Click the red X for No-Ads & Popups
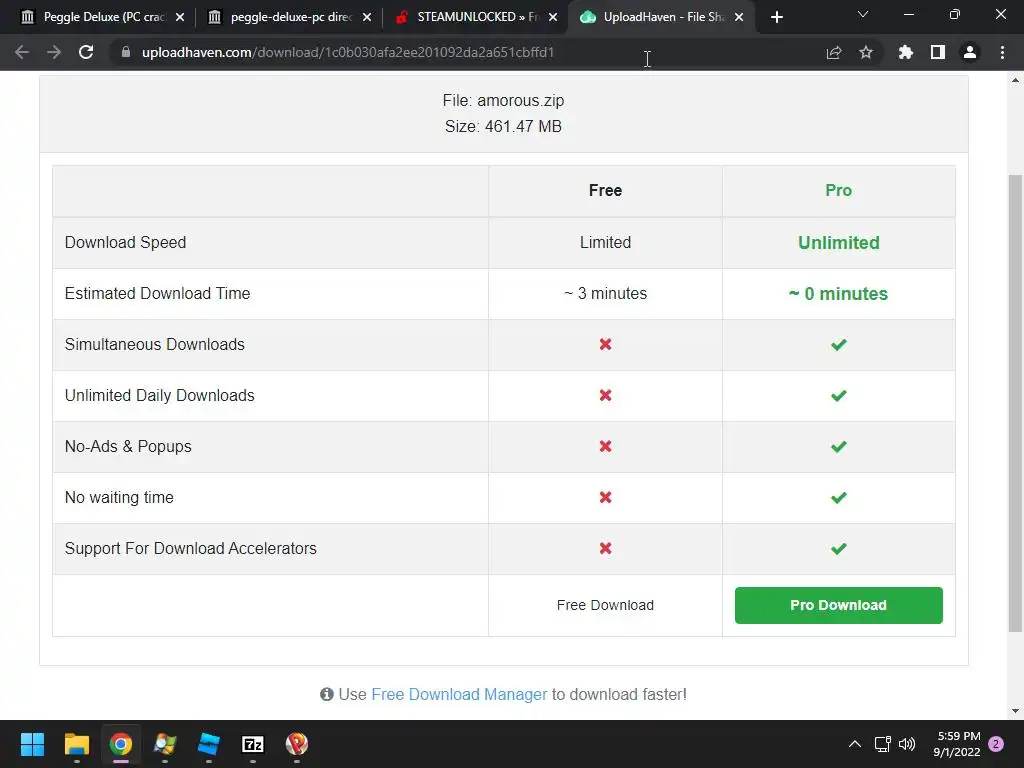Image resolution: width=1024 pixels, height=768 pixels. (x=605, y=446)
